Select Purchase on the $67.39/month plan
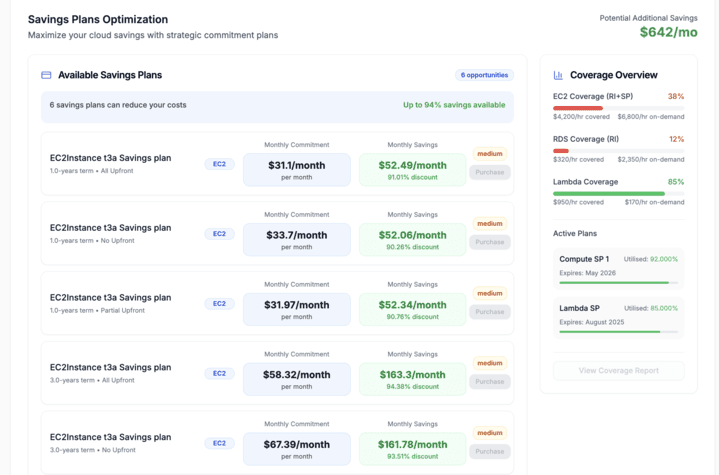 [x=490, y=451]
